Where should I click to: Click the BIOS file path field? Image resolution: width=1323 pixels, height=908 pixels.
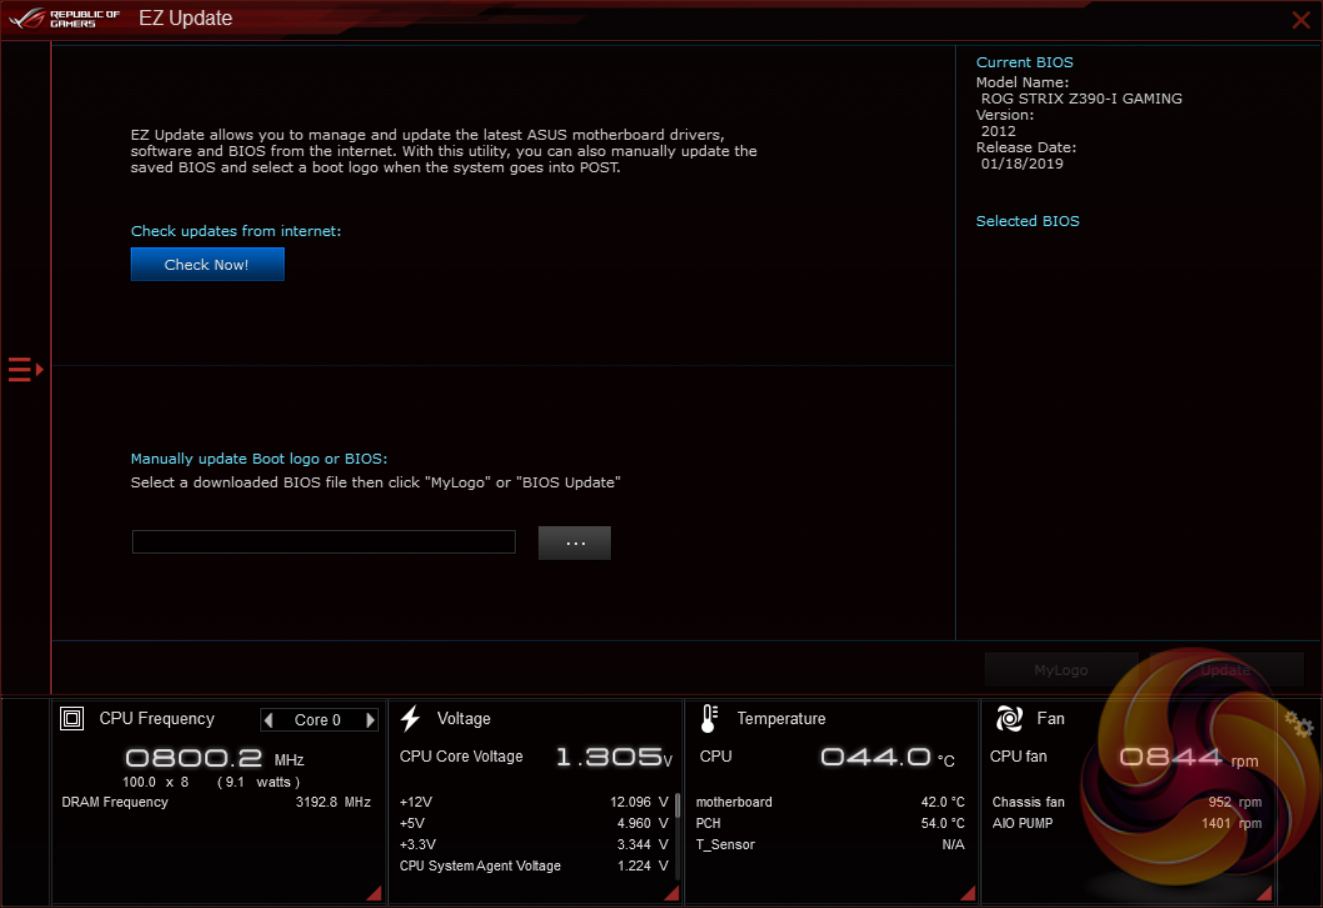coord(324,542)
